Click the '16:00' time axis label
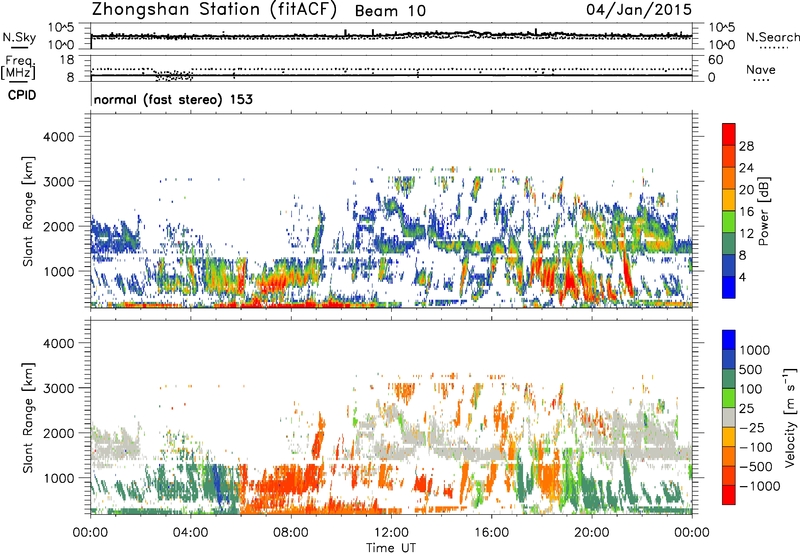800x554 pixels. tap(491, 533)
